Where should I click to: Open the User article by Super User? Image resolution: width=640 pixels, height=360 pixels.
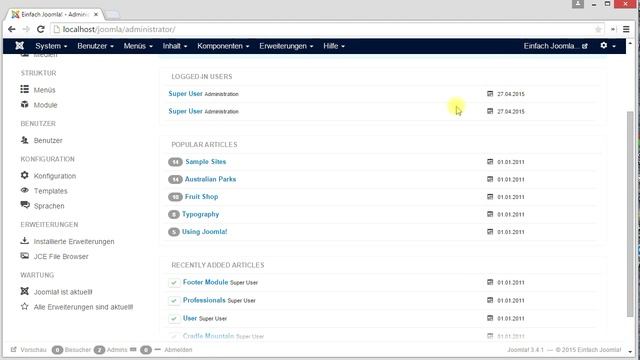click(190, 318)
